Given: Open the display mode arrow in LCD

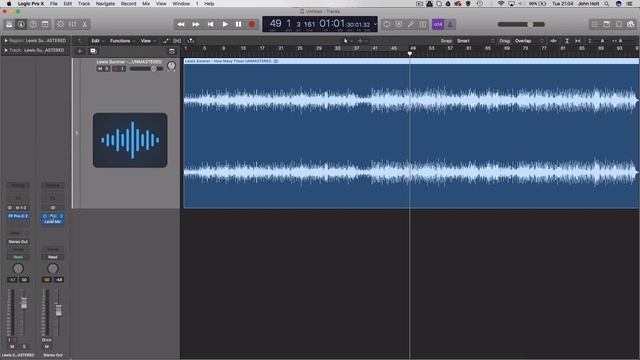Looking at the screenshot, I should coord(375,24).
